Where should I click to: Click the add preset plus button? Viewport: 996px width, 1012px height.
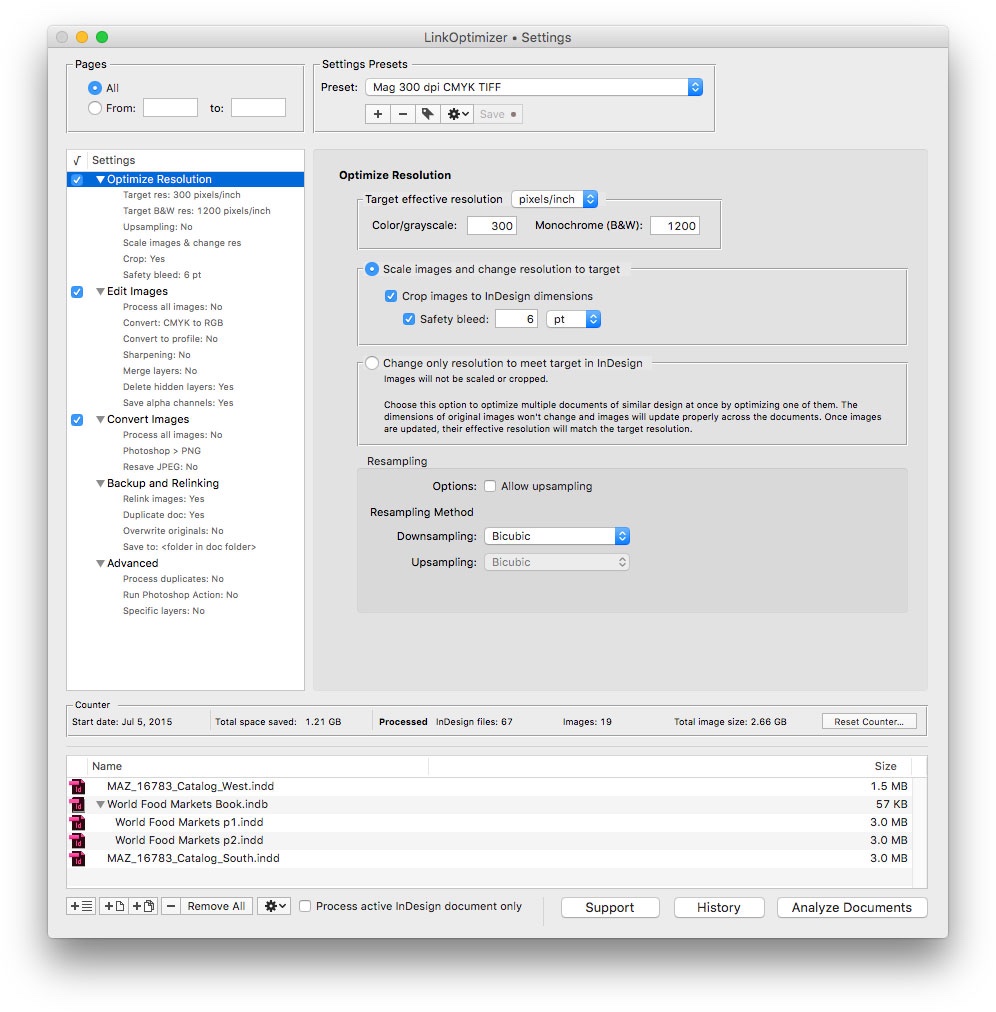(x=378, y=114)
